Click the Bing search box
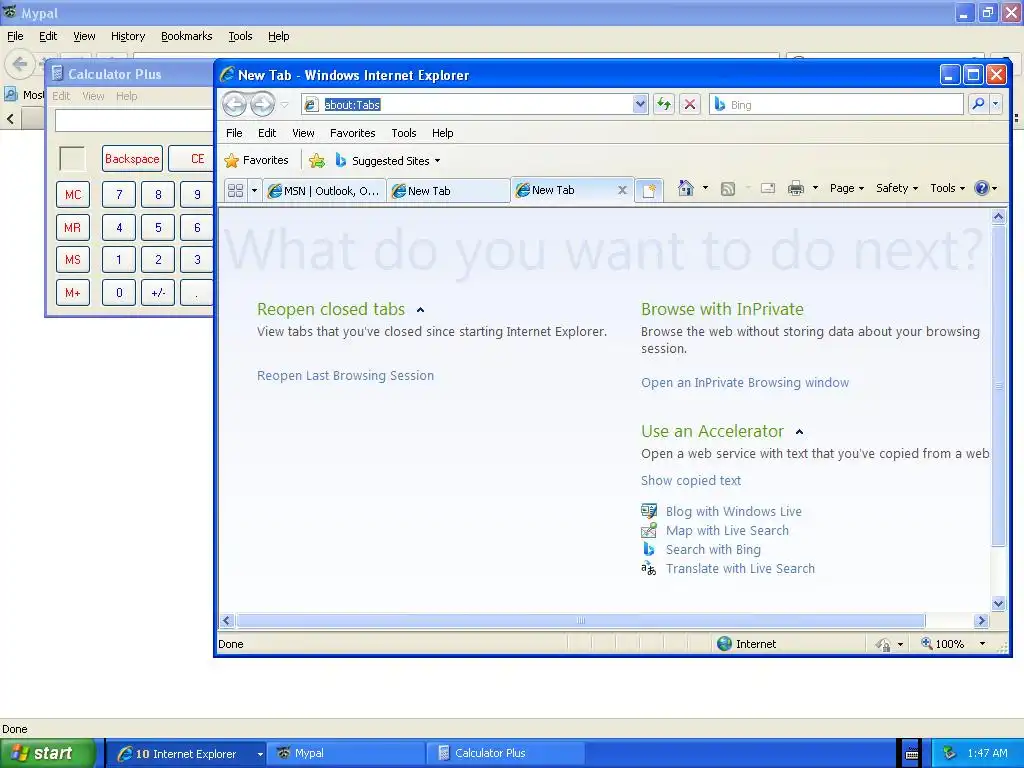This screenshot has height=768, width=1024. pos(836,104)
